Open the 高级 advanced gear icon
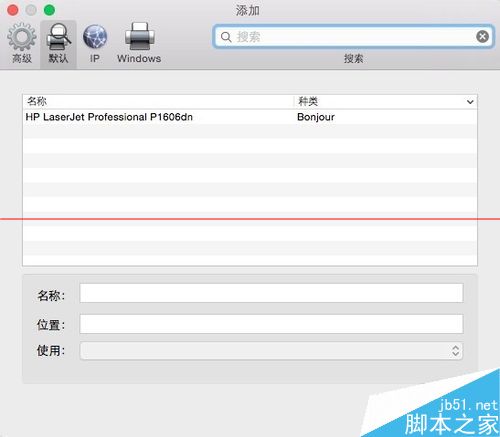 22,43
